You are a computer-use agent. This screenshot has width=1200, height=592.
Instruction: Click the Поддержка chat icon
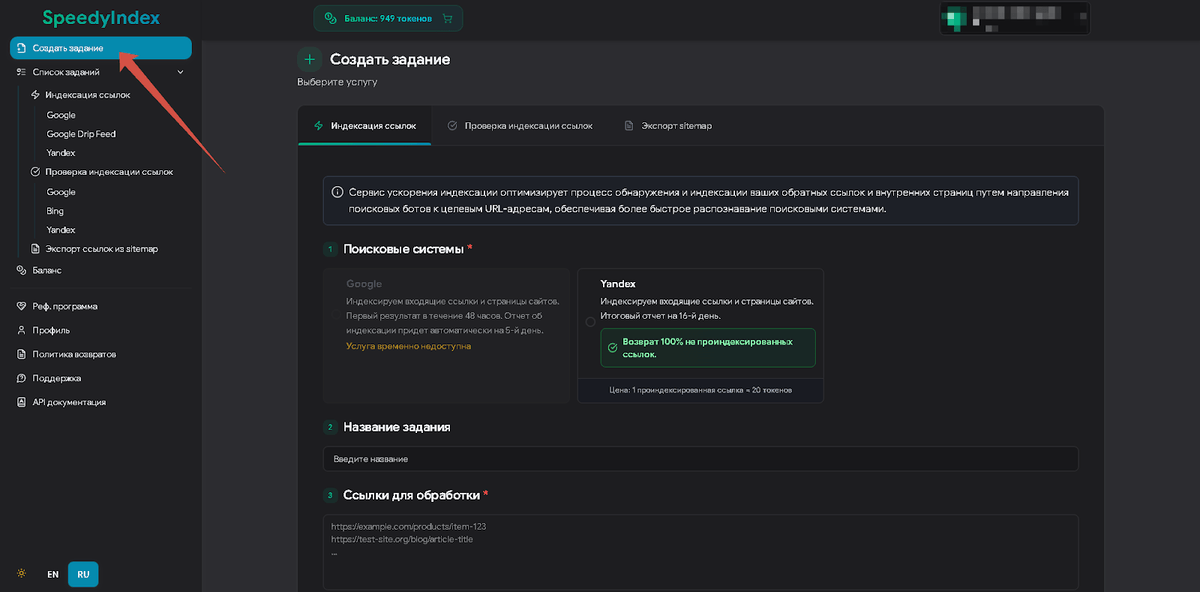click(22, 378)
